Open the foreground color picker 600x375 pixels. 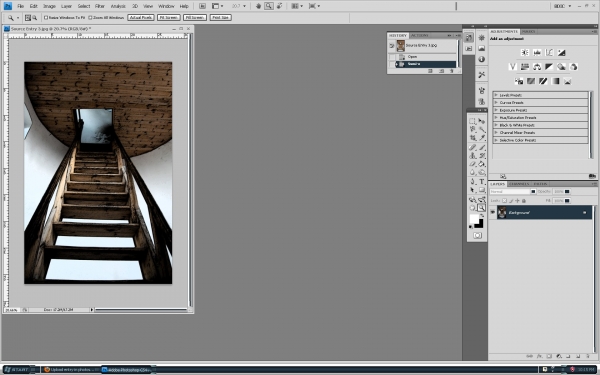[x=474, y=219]
